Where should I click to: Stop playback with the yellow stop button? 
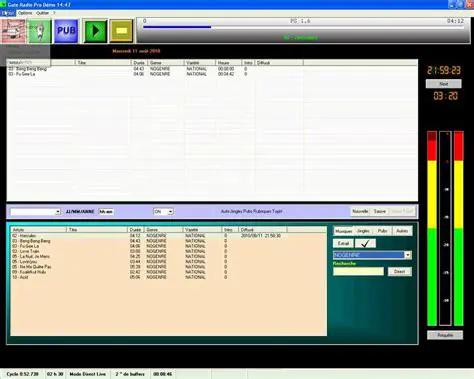[x=121, y=31]
